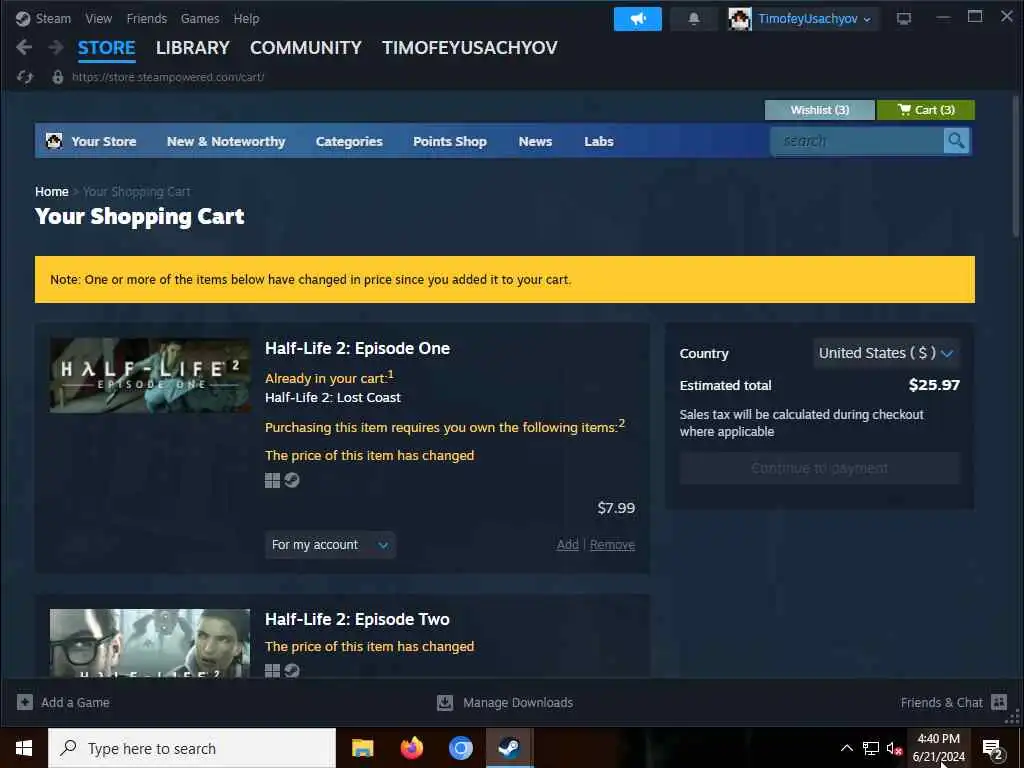Click the TimofeyUsachyov profile avatar
Screen dimensions: 1024x768
pyautogui.click(x=740, y=19)
